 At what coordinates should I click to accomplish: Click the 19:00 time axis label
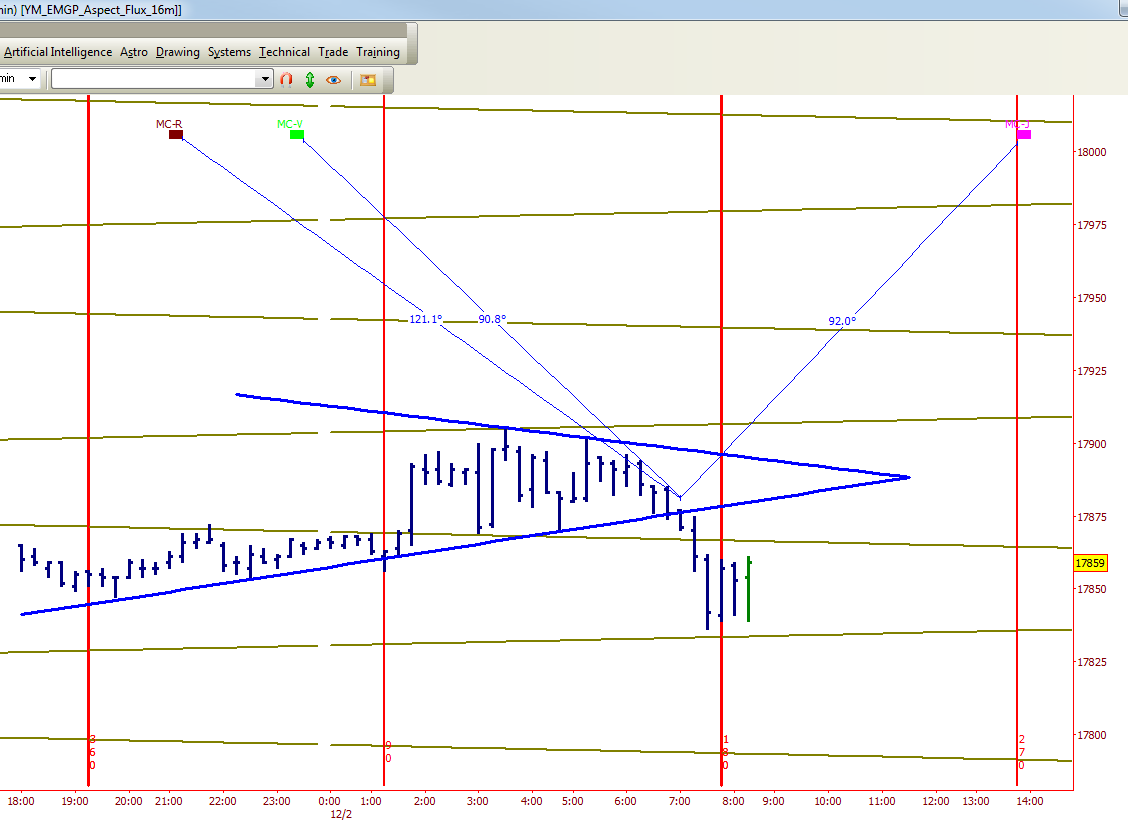tap(75, 801)
